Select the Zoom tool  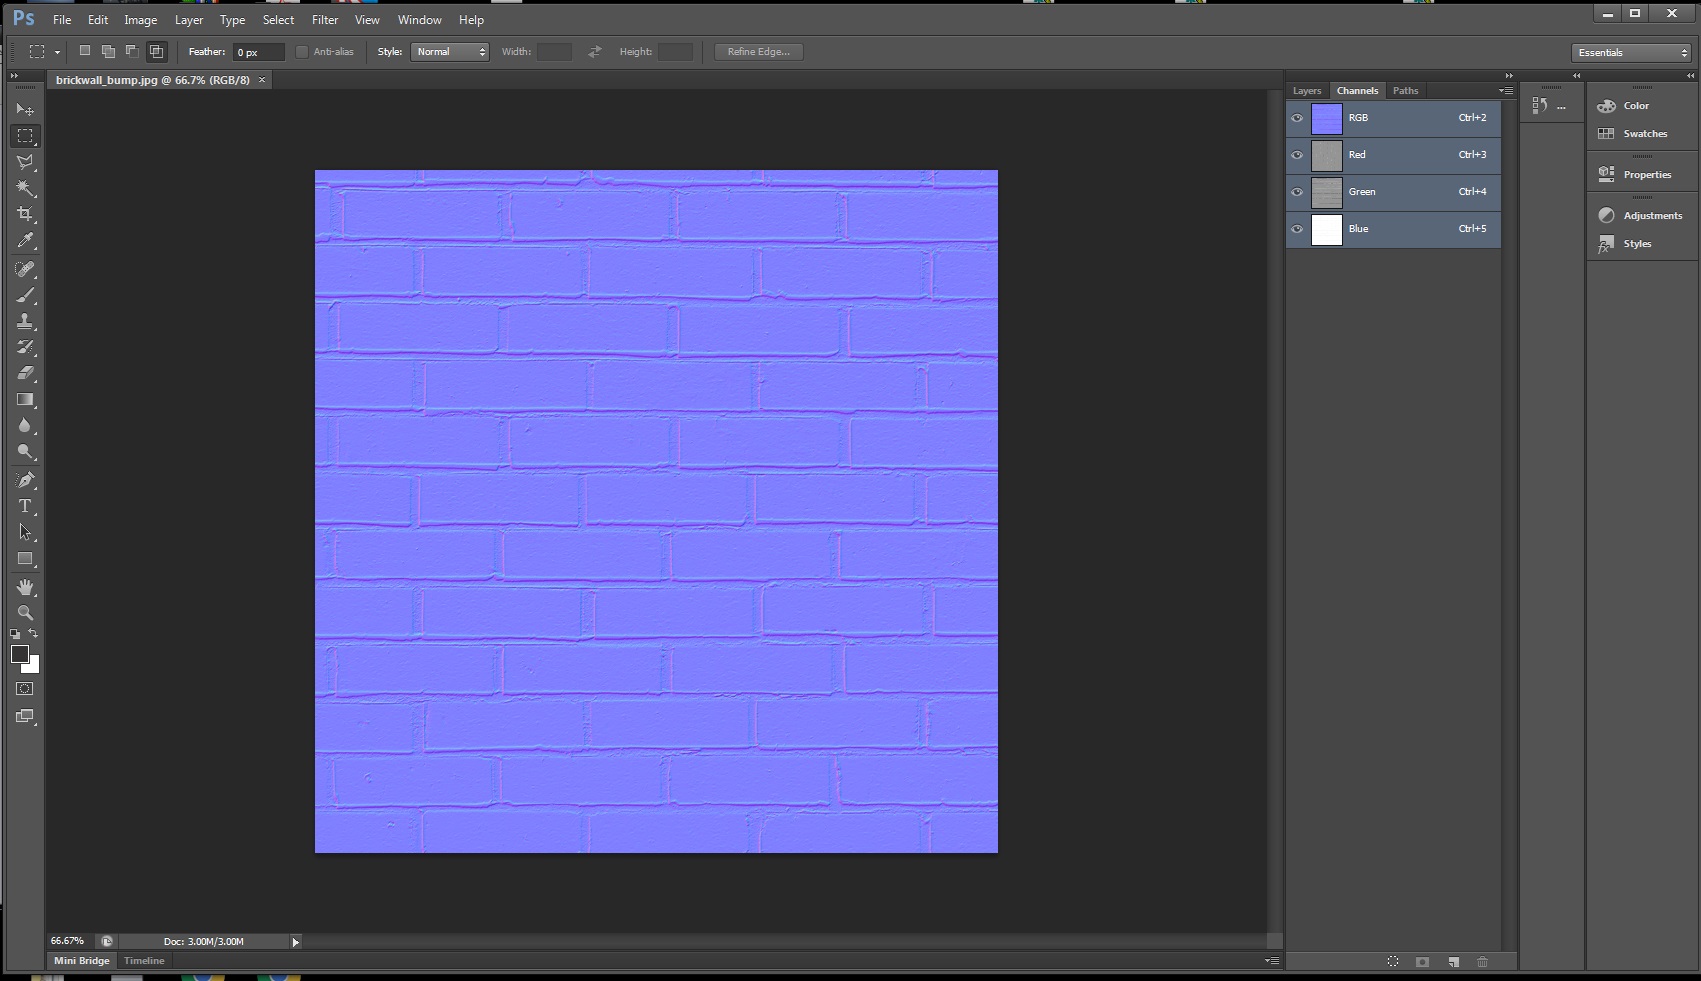(25, 613)
